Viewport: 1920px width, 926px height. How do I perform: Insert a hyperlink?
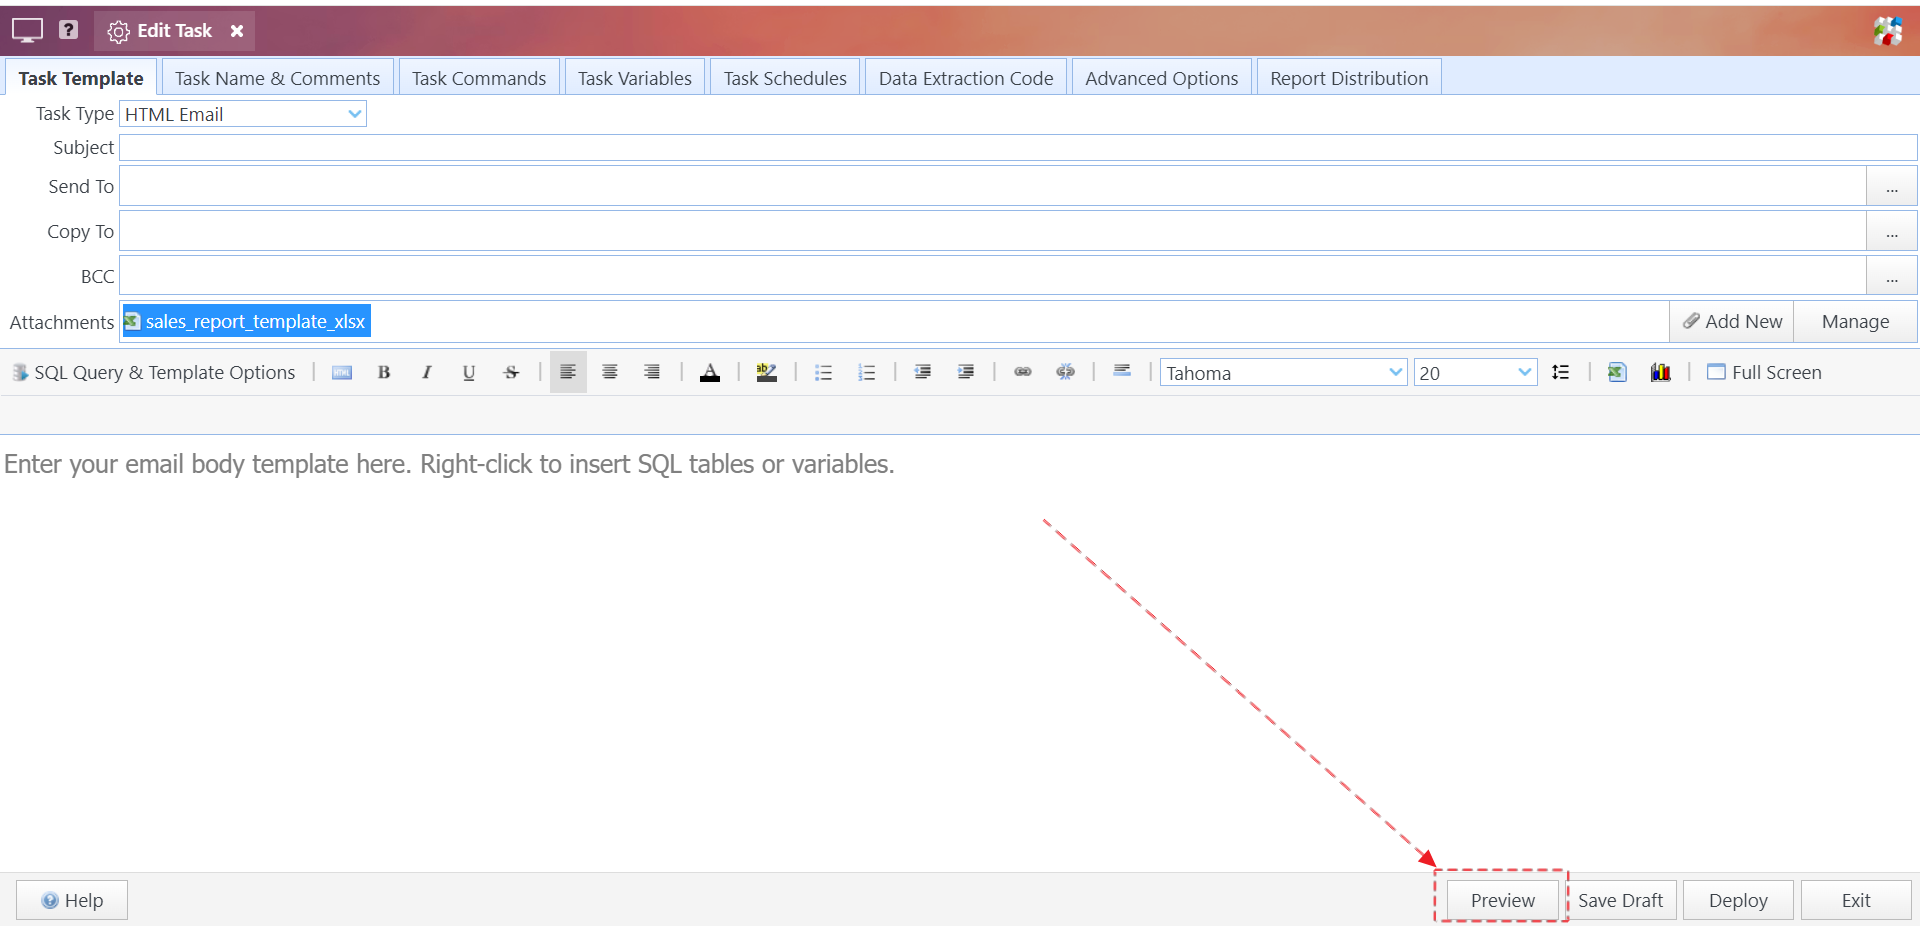point(1023,372)
